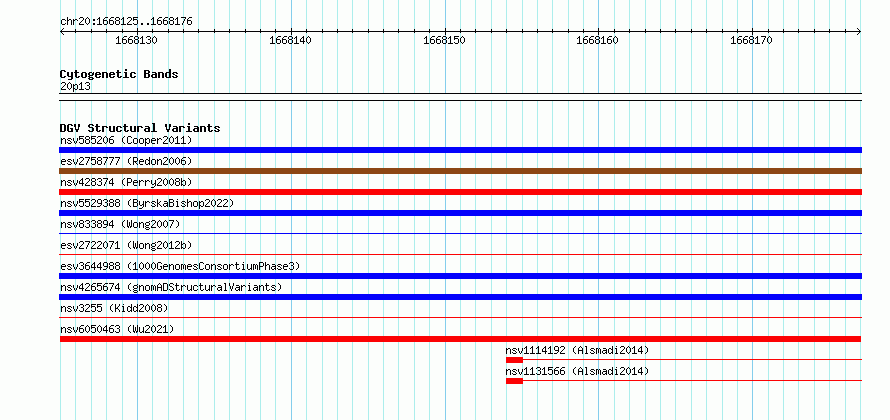Open variant esv2758777 (Redon2006) label
The image size is (890, 420).
pos(126,161)
